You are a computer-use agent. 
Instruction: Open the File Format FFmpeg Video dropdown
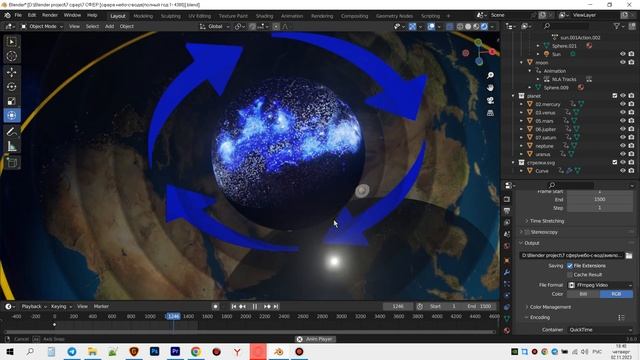600,285
